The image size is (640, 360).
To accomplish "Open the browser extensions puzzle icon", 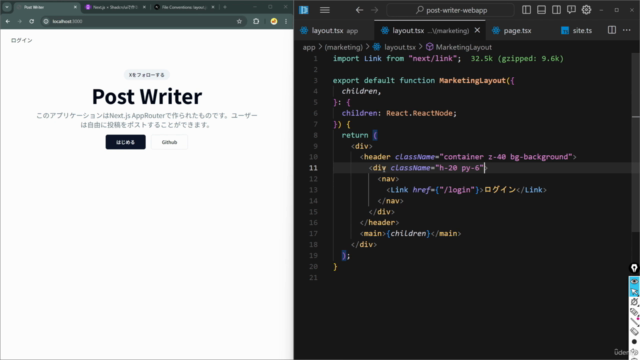I will click(256, 21).
